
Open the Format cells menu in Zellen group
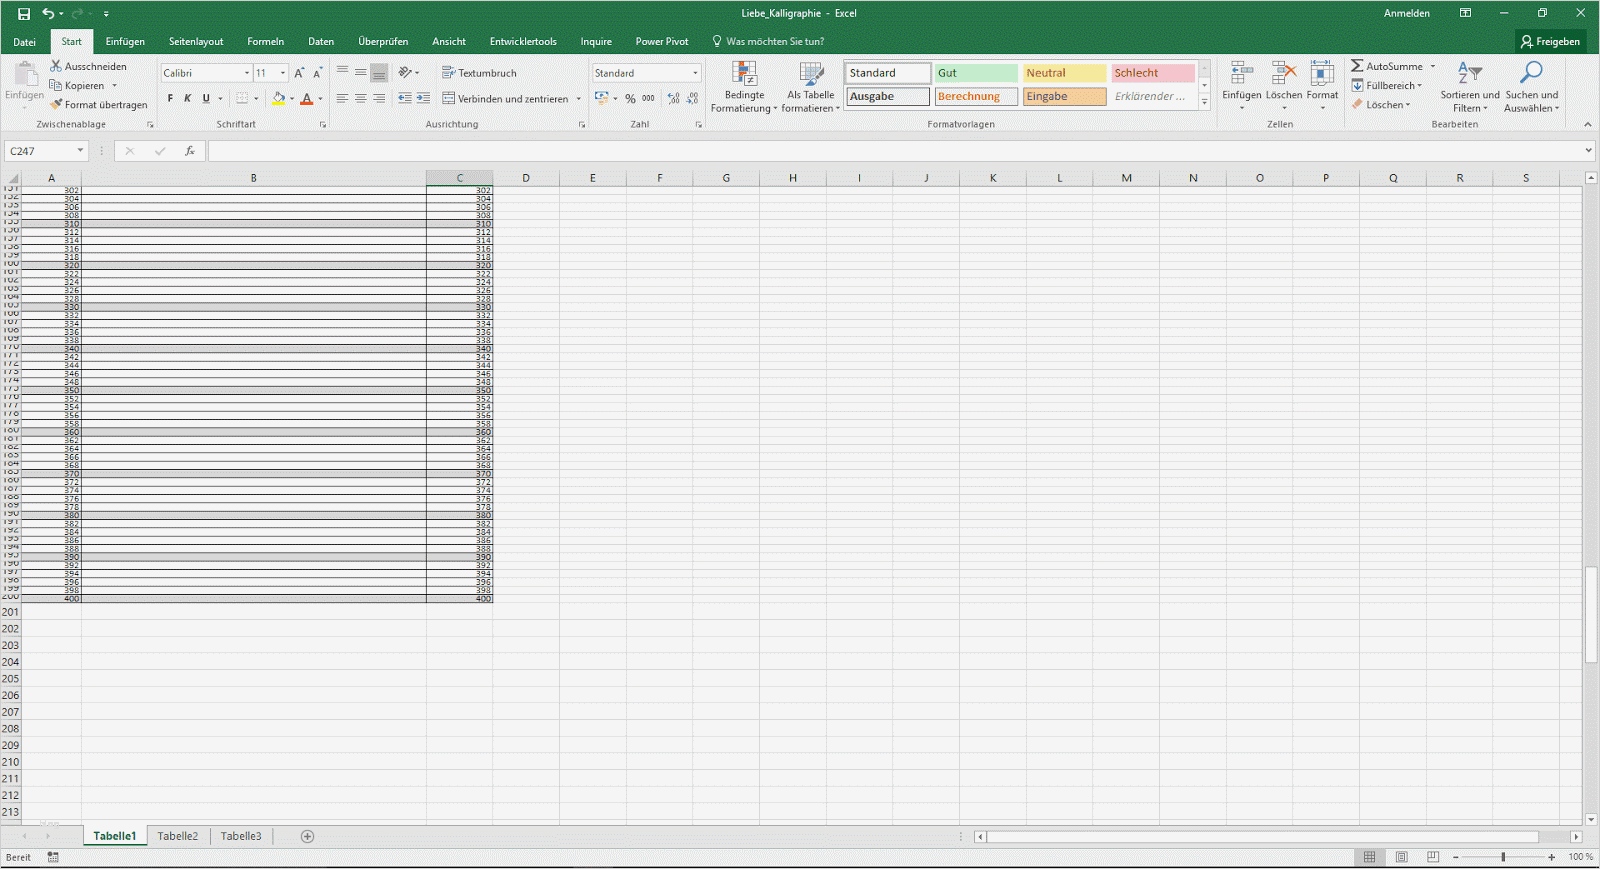(1322, 87)
